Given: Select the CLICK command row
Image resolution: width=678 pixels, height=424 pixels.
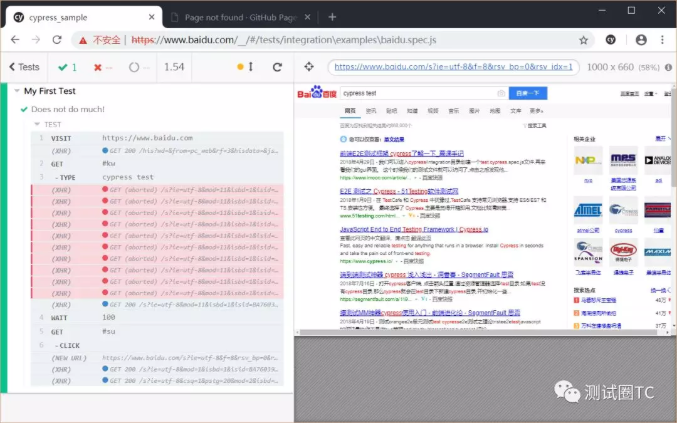Looking at the screenshot, I should click(157, 345).
